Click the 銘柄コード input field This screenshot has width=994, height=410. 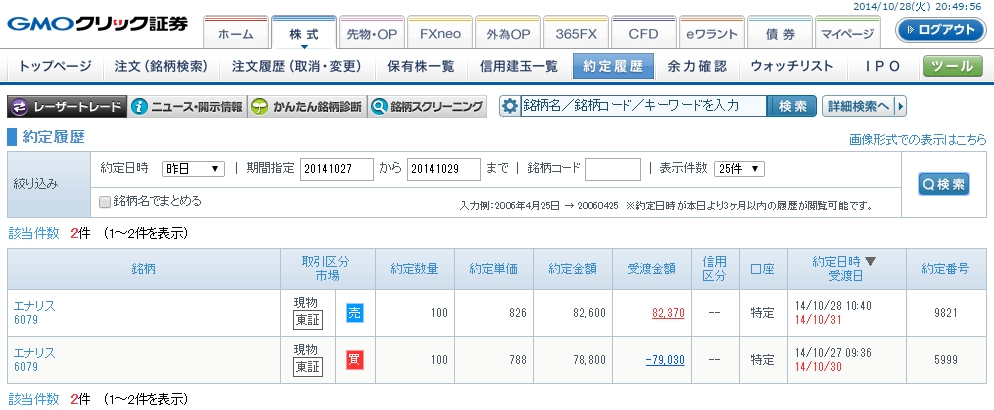(612, 169)
